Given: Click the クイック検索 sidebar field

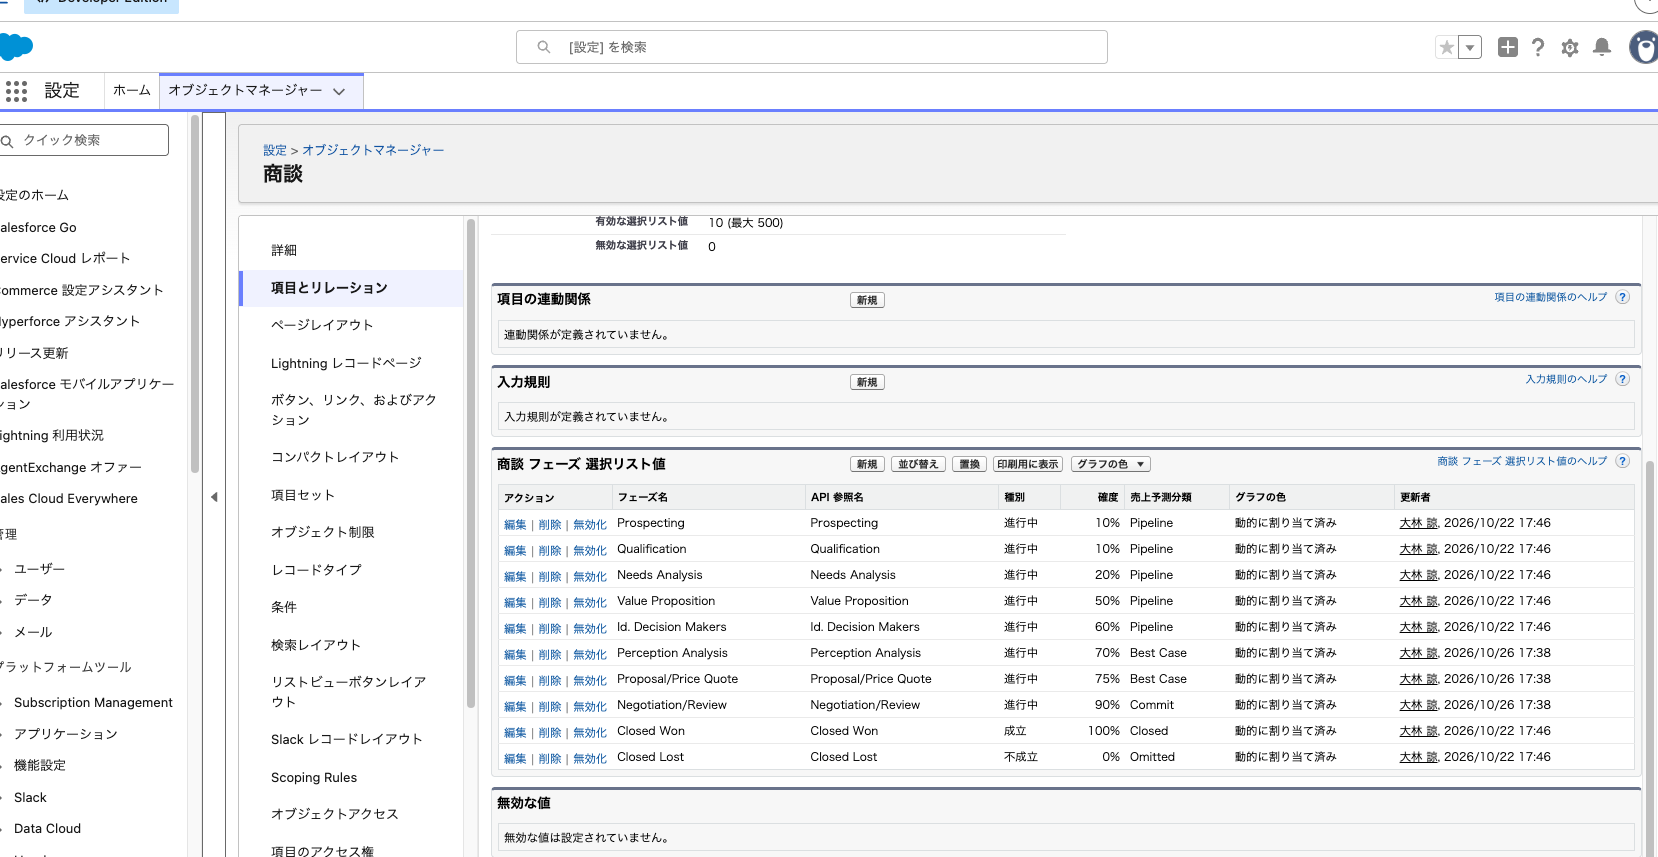Looking at the screenshot, I should 84,140.
